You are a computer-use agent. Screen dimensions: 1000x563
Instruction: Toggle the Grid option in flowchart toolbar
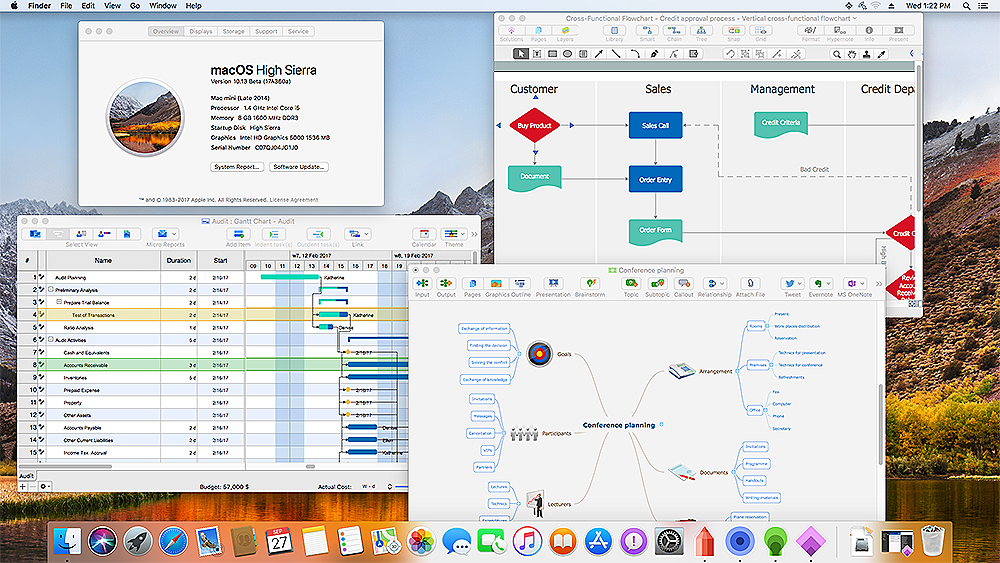[x=760, y=30]
